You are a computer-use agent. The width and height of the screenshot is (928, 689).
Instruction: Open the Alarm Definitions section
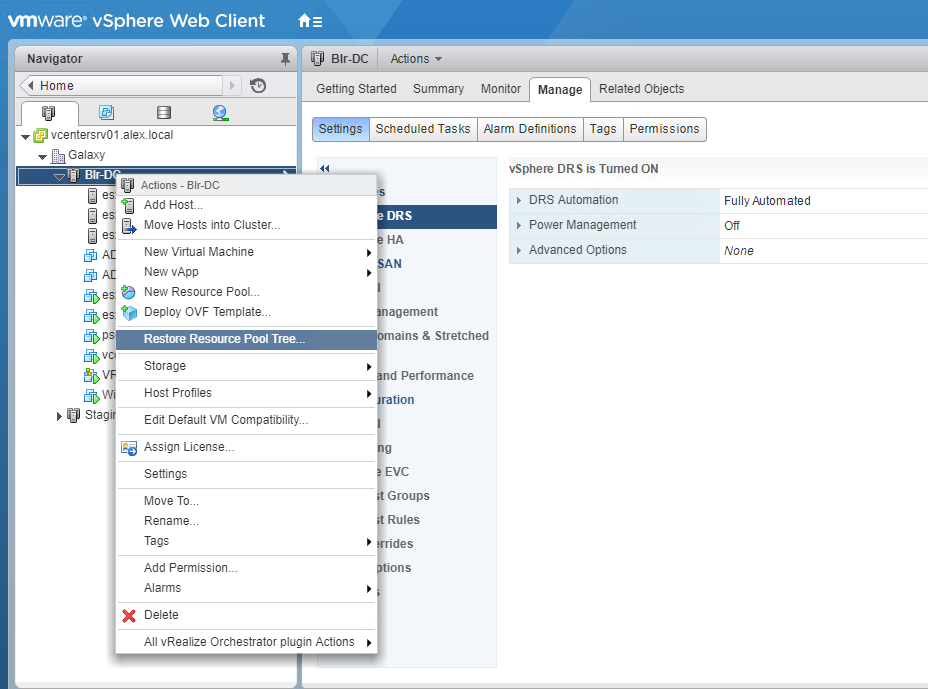(529, 129)
